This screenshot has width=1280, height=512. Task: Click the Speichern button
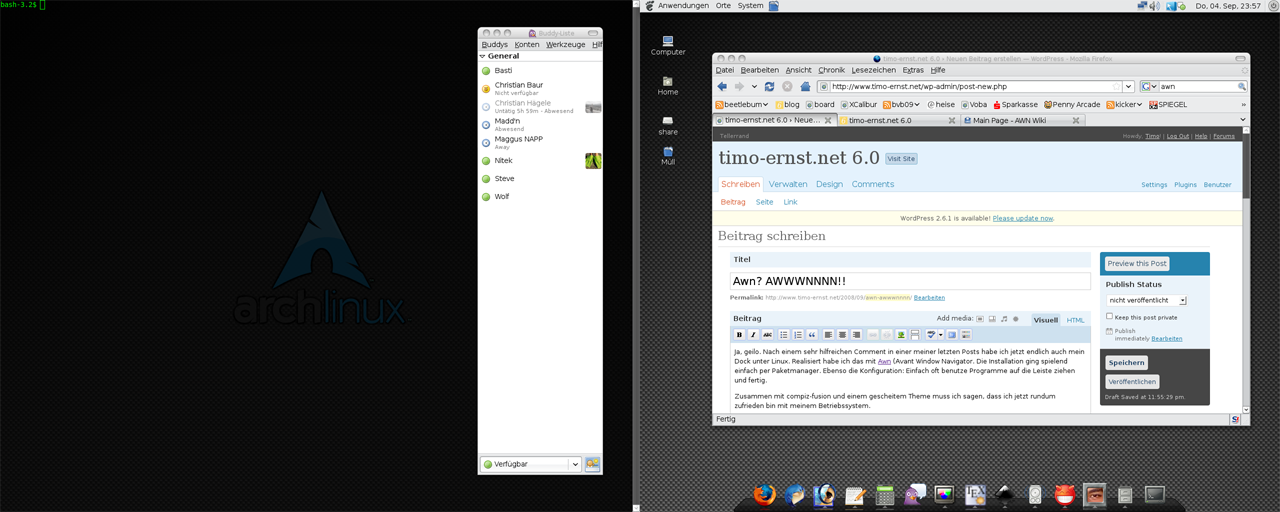[x=1127, y=363]
